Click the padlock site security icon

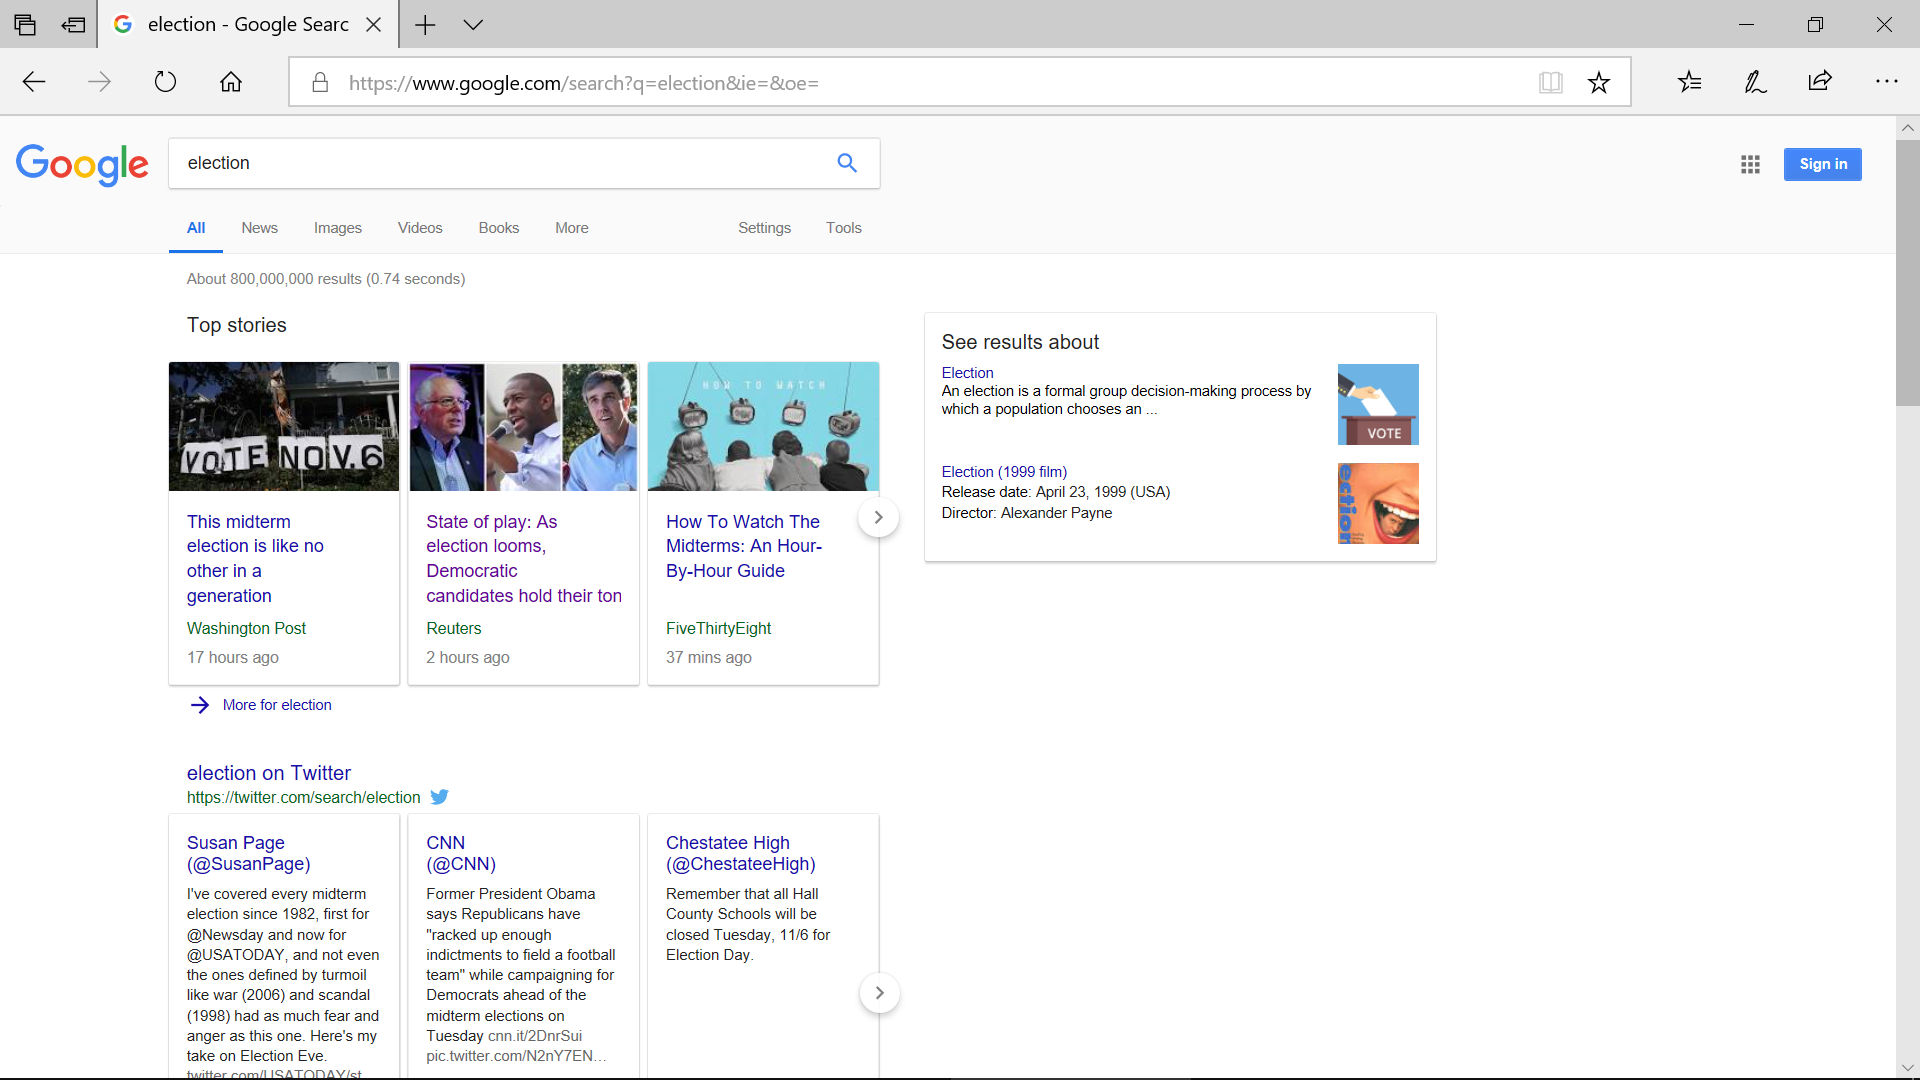click(320, 83)
